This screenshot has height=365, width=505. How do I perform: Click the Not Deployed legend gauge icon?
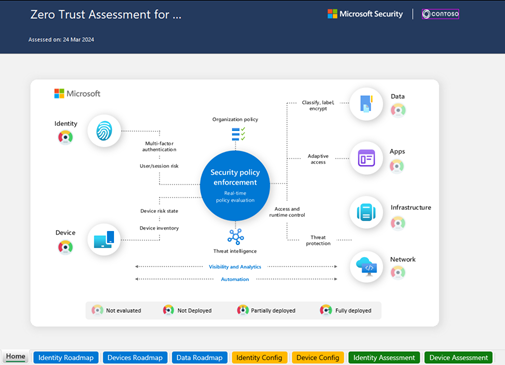(x=168, y=310)
